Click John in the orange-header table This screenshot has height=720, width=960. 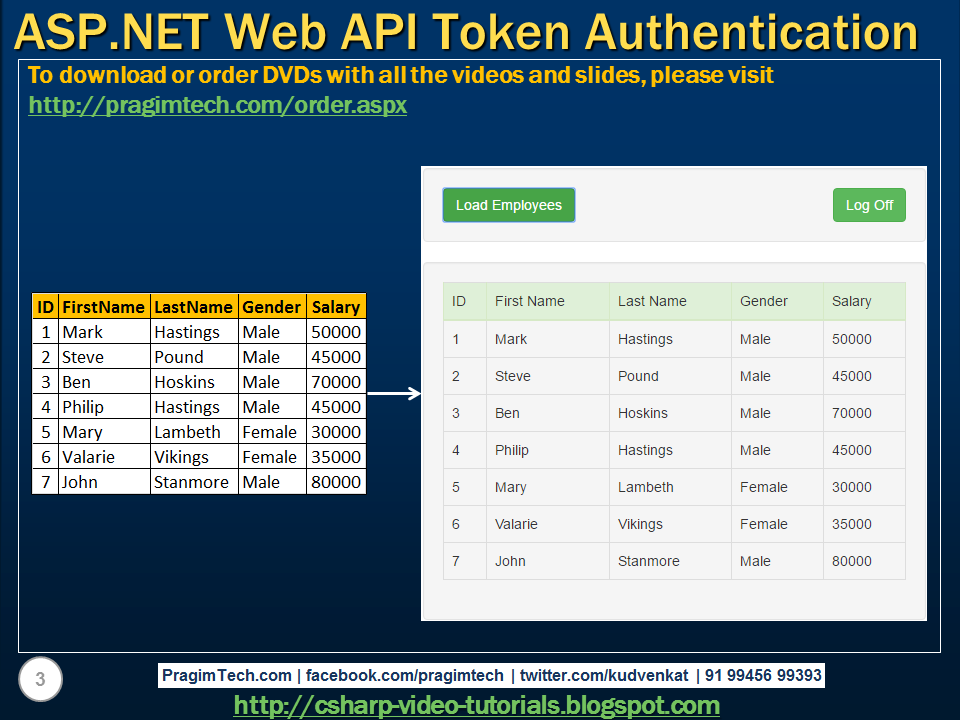coord(80,482)
